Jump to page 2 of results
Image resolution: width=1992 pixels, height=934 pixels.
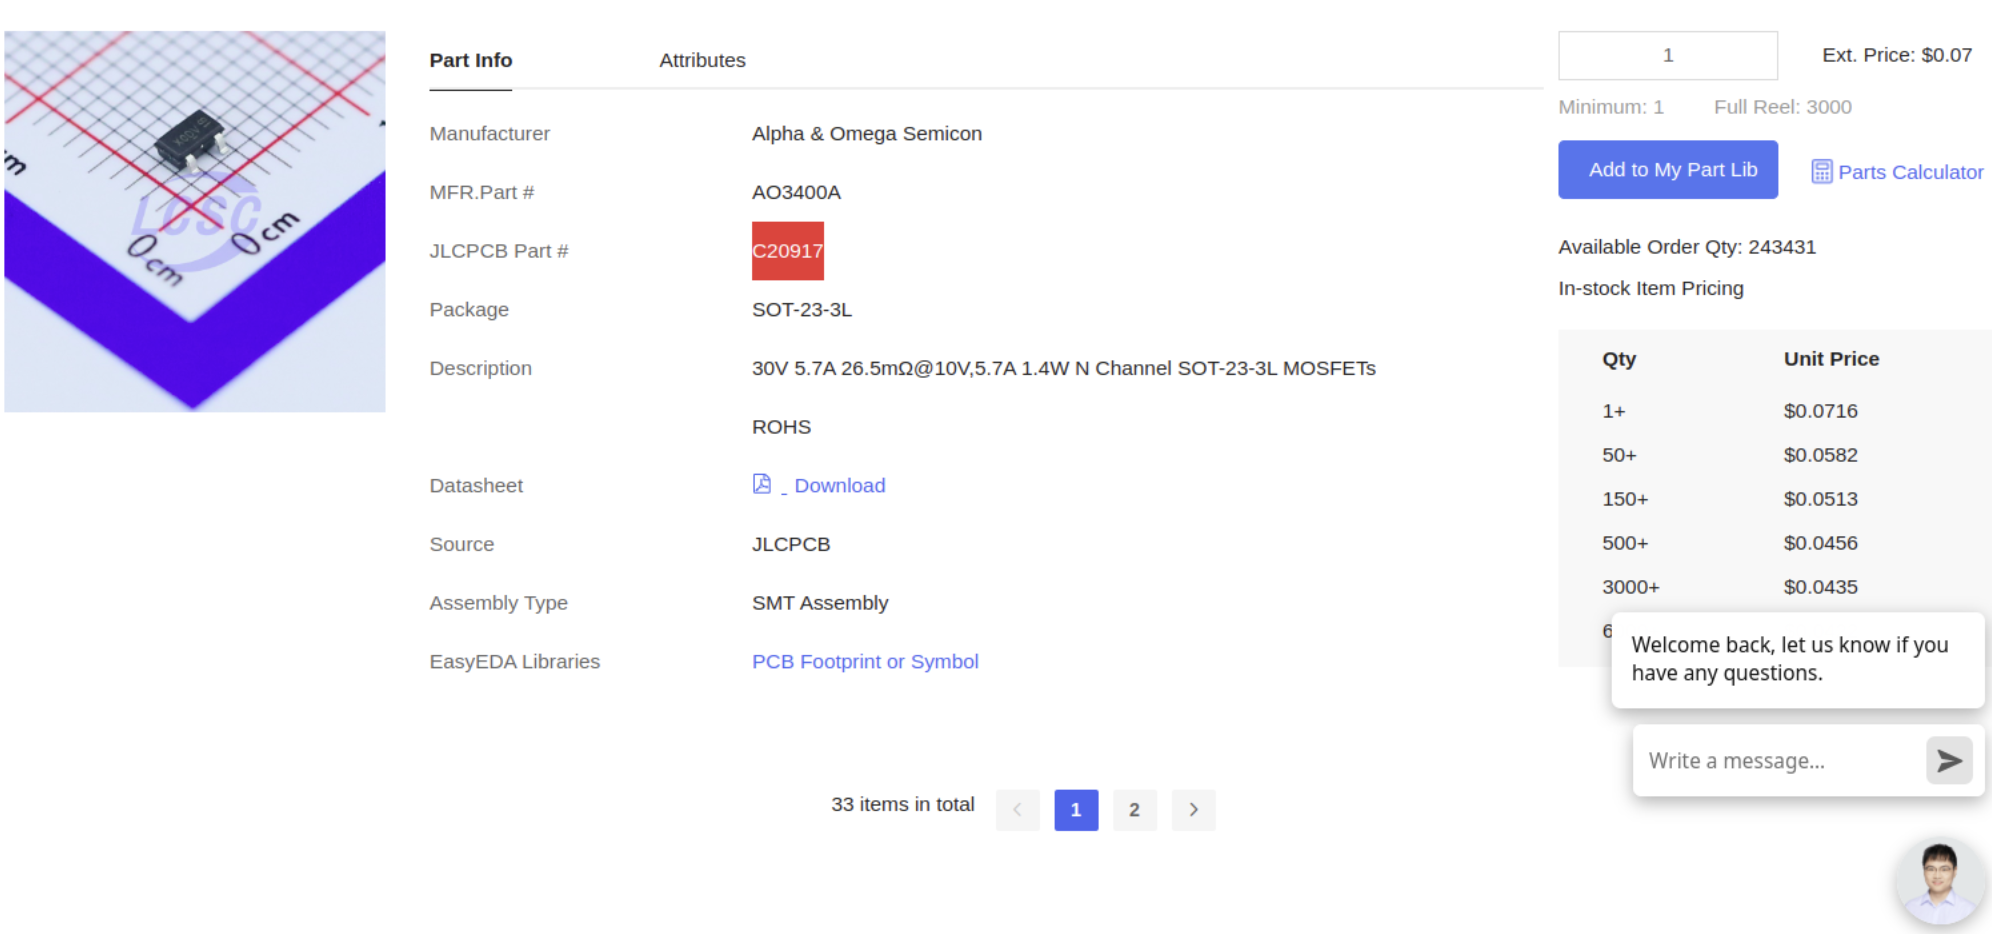tap(1134, 810)
